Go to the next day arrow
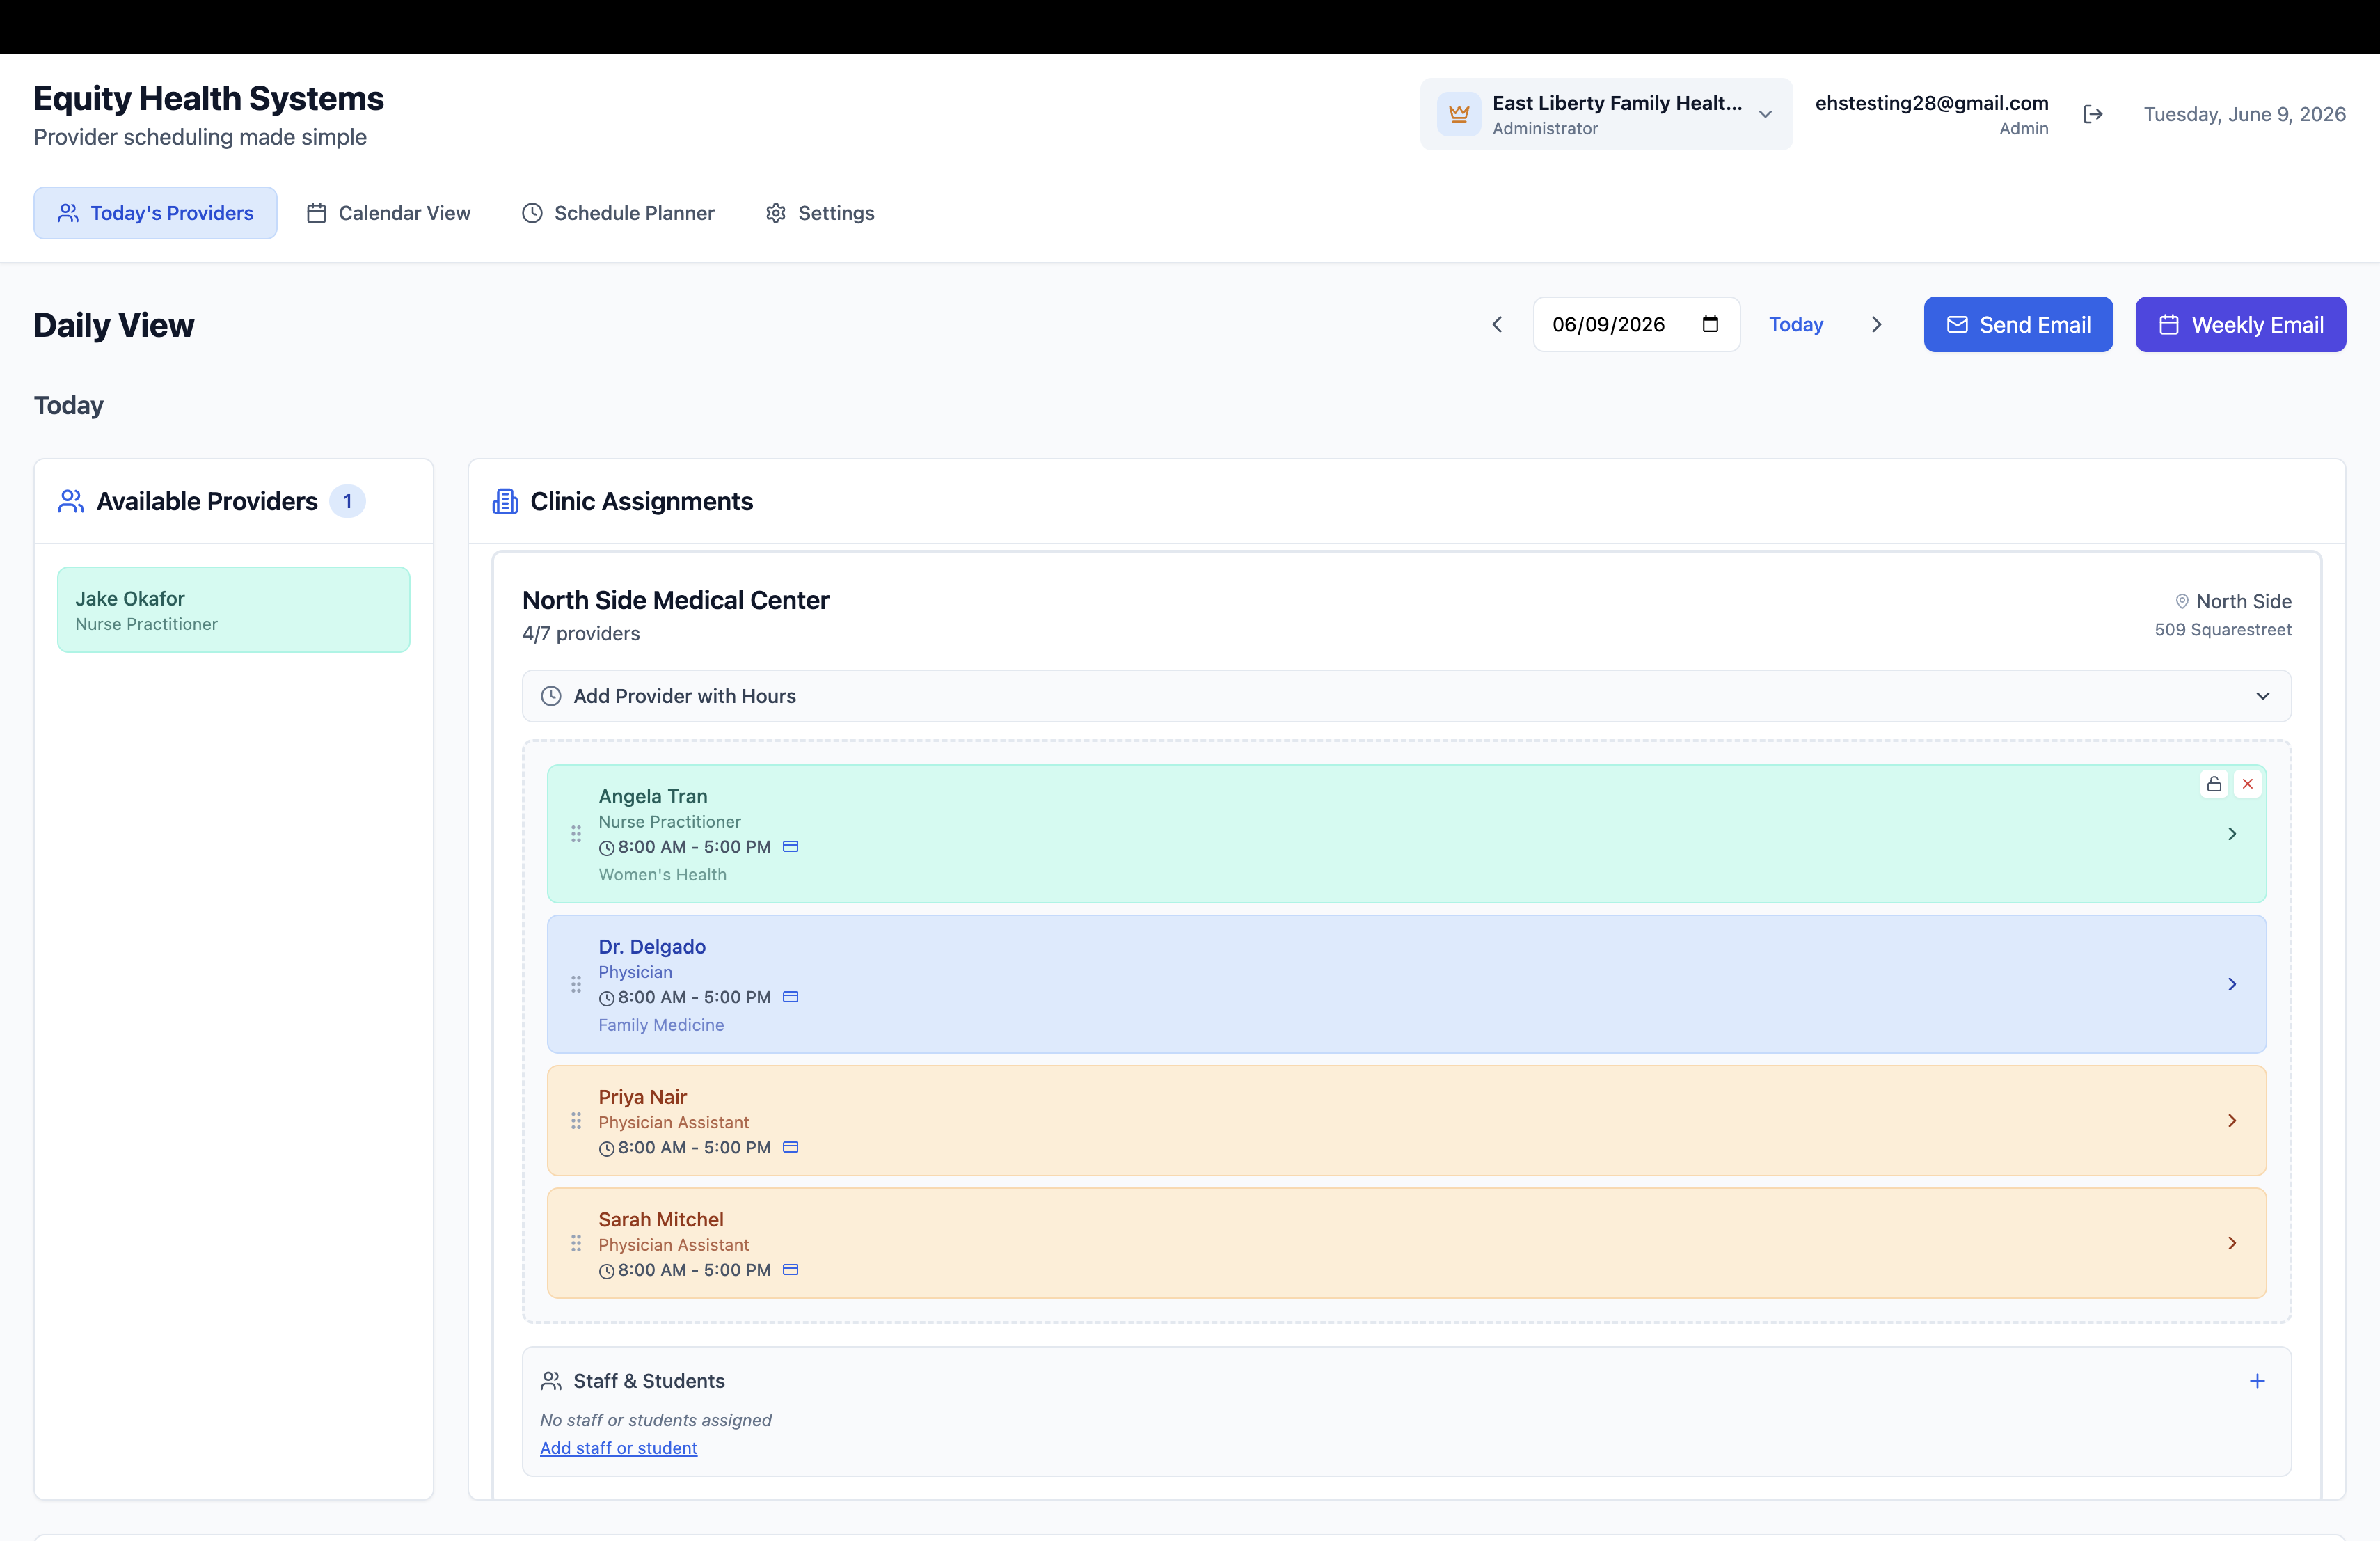 [1876, 324]
